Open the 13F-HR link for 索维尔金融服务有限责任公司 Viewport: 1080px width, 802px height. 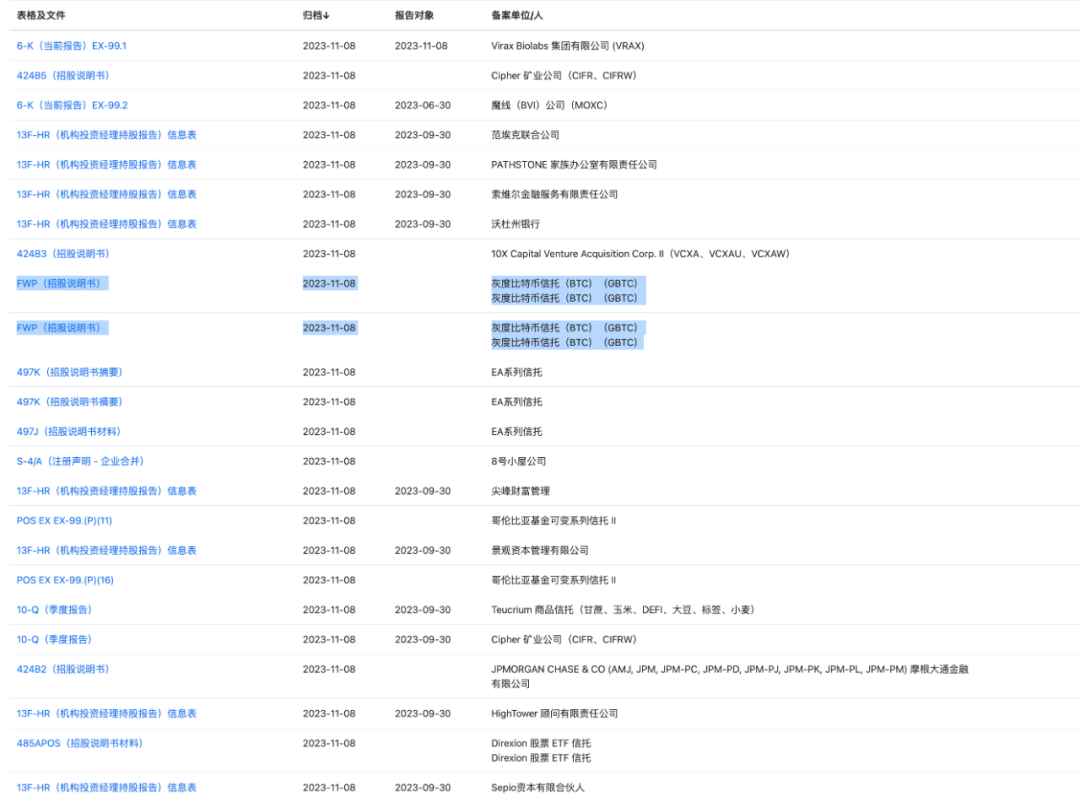tap(107, 194)
